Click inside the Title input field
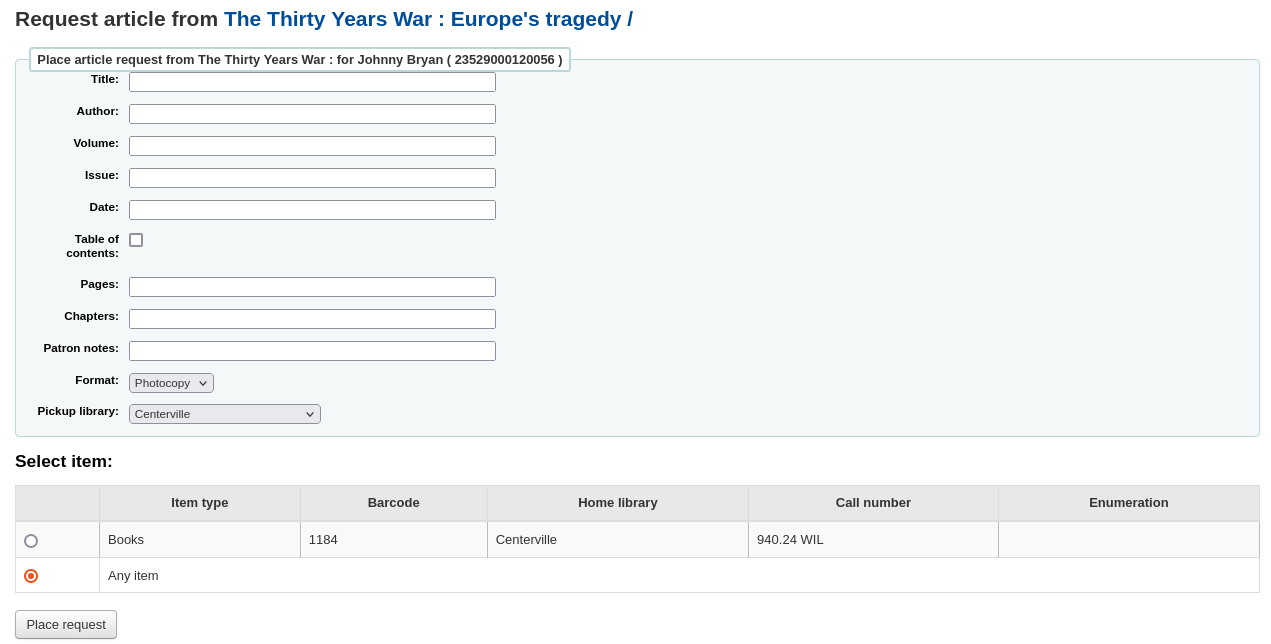Viewport: 1271px width, 644px height. click(x=311, y=81)
